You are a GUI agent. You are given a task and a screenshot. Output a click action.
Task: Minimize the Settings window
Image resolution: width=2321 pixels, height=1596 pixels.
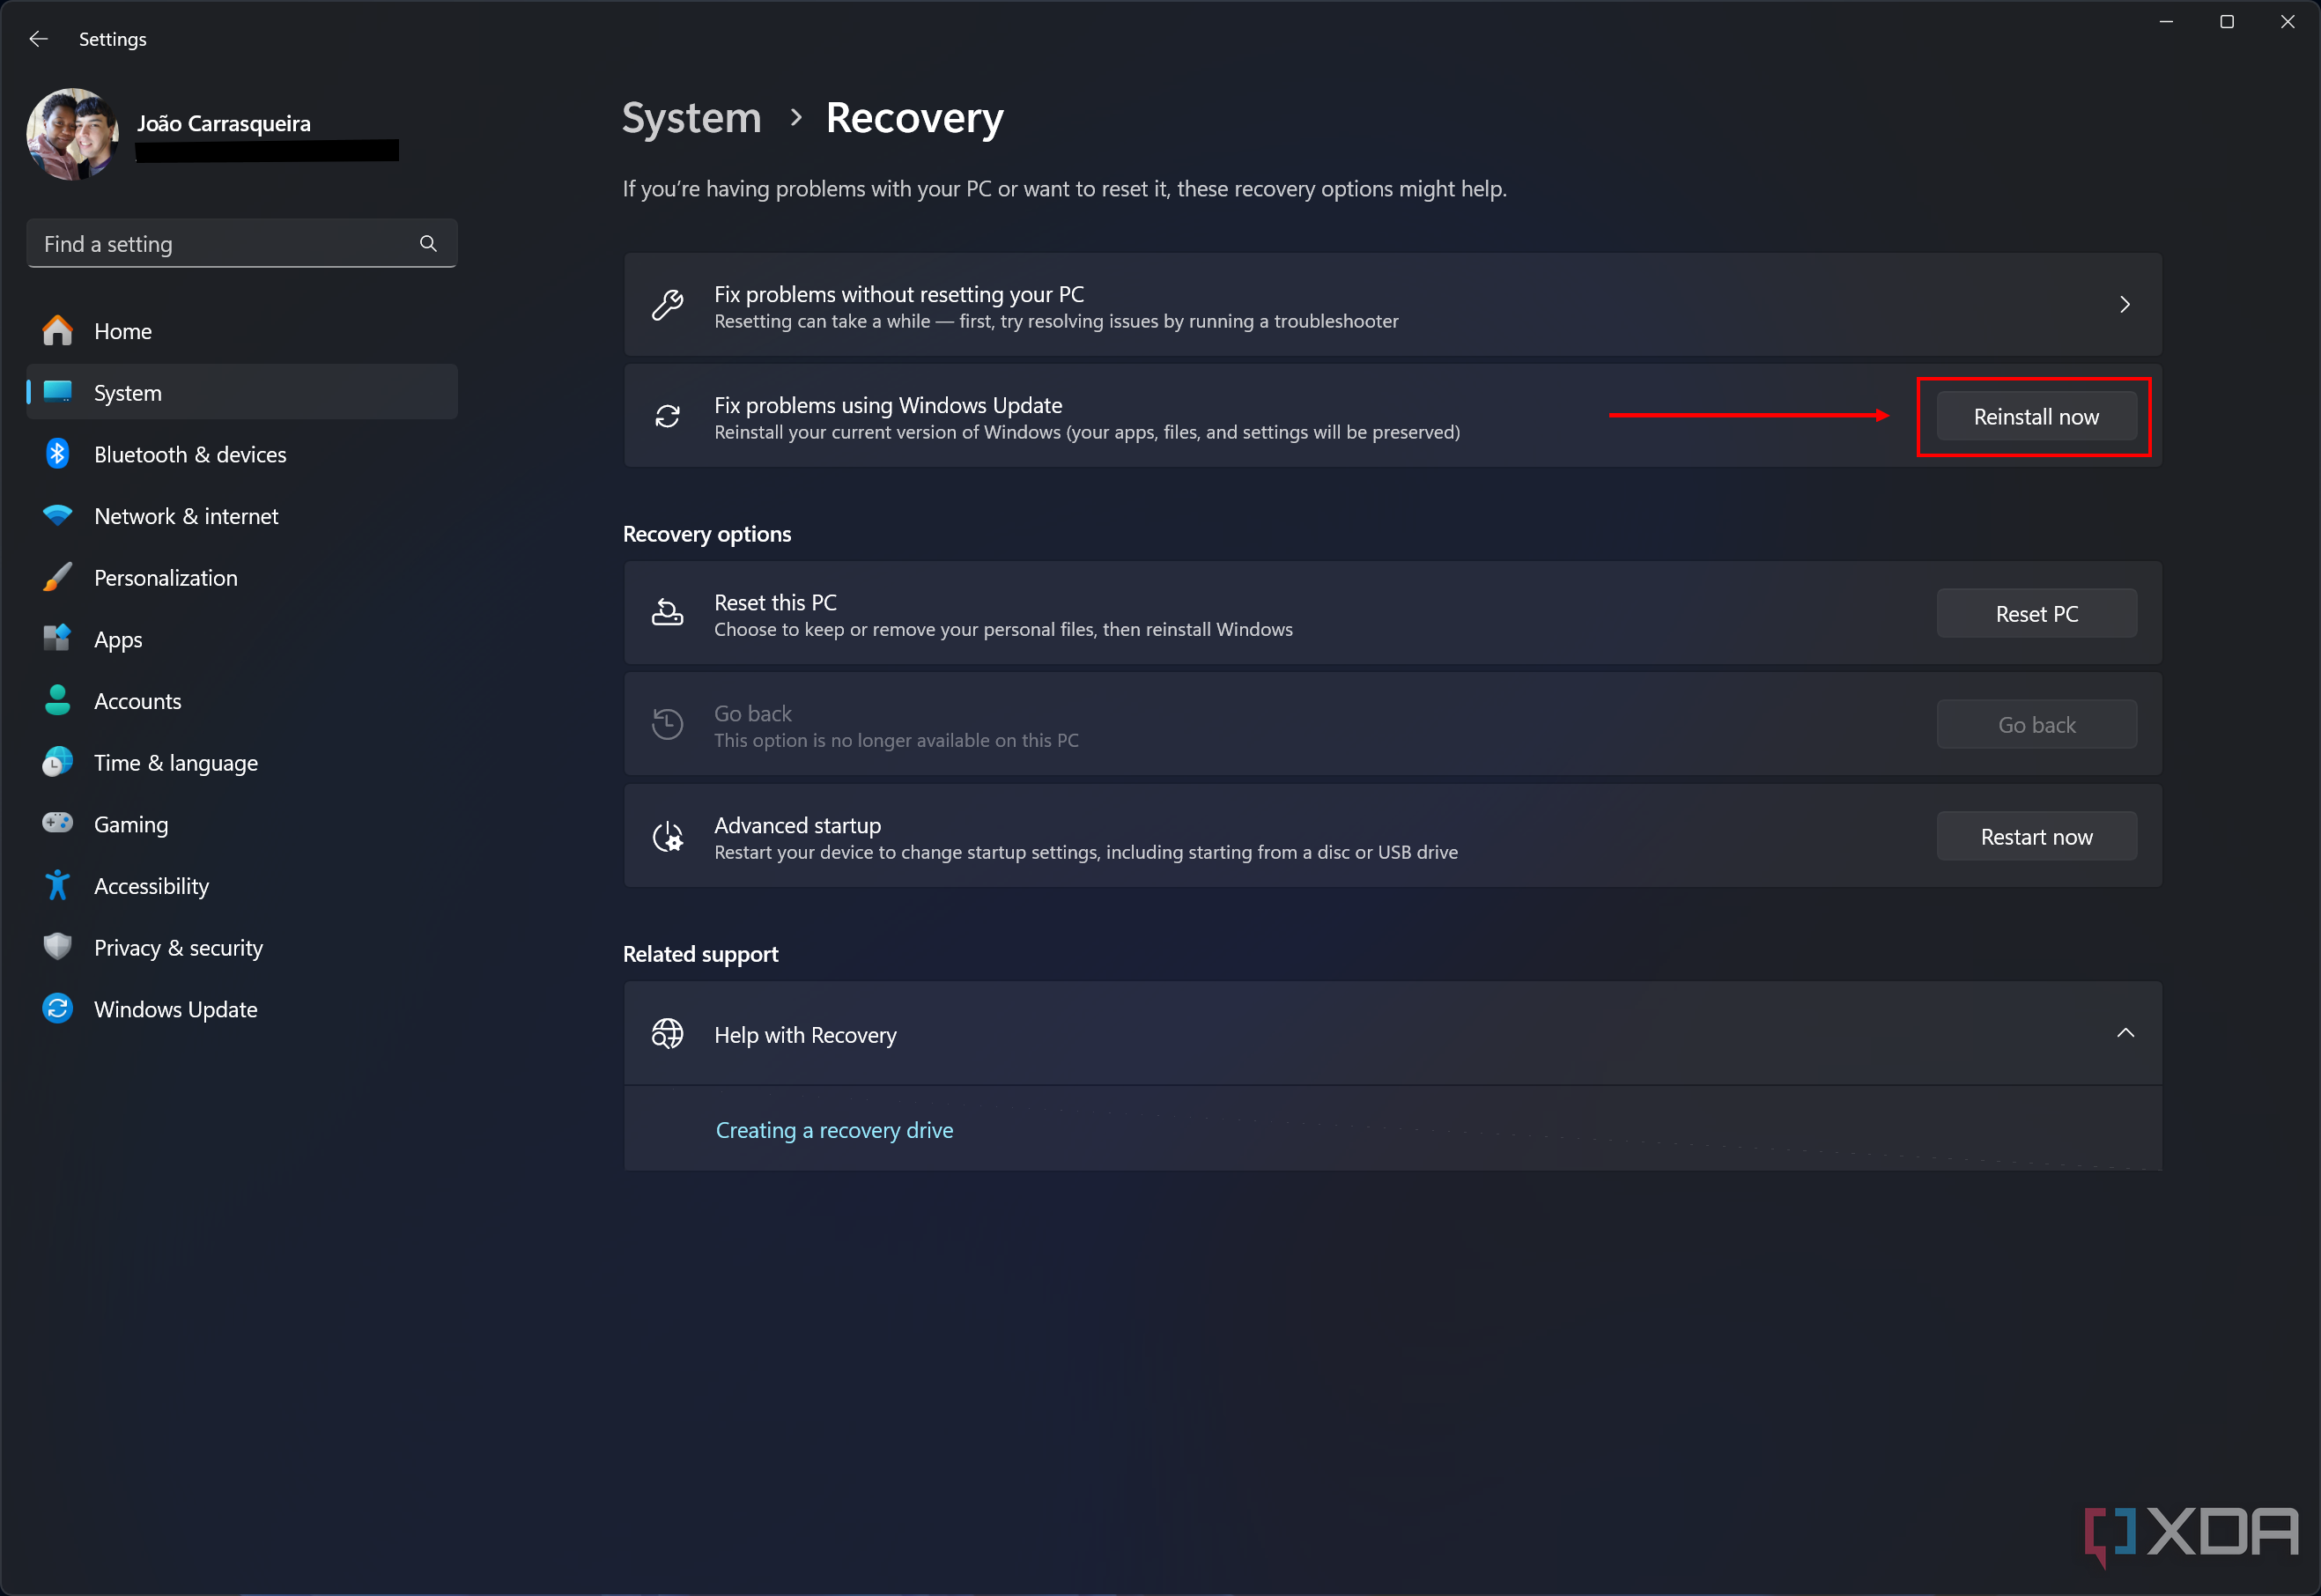[2166, 22]
